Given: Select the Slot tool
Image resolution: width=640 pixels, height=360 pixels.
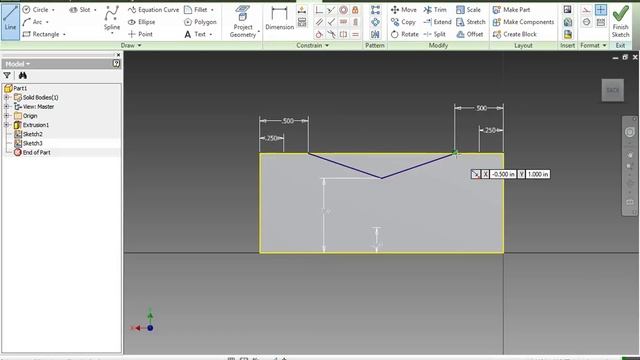Looking at the screenshot, I should point(80,9).
